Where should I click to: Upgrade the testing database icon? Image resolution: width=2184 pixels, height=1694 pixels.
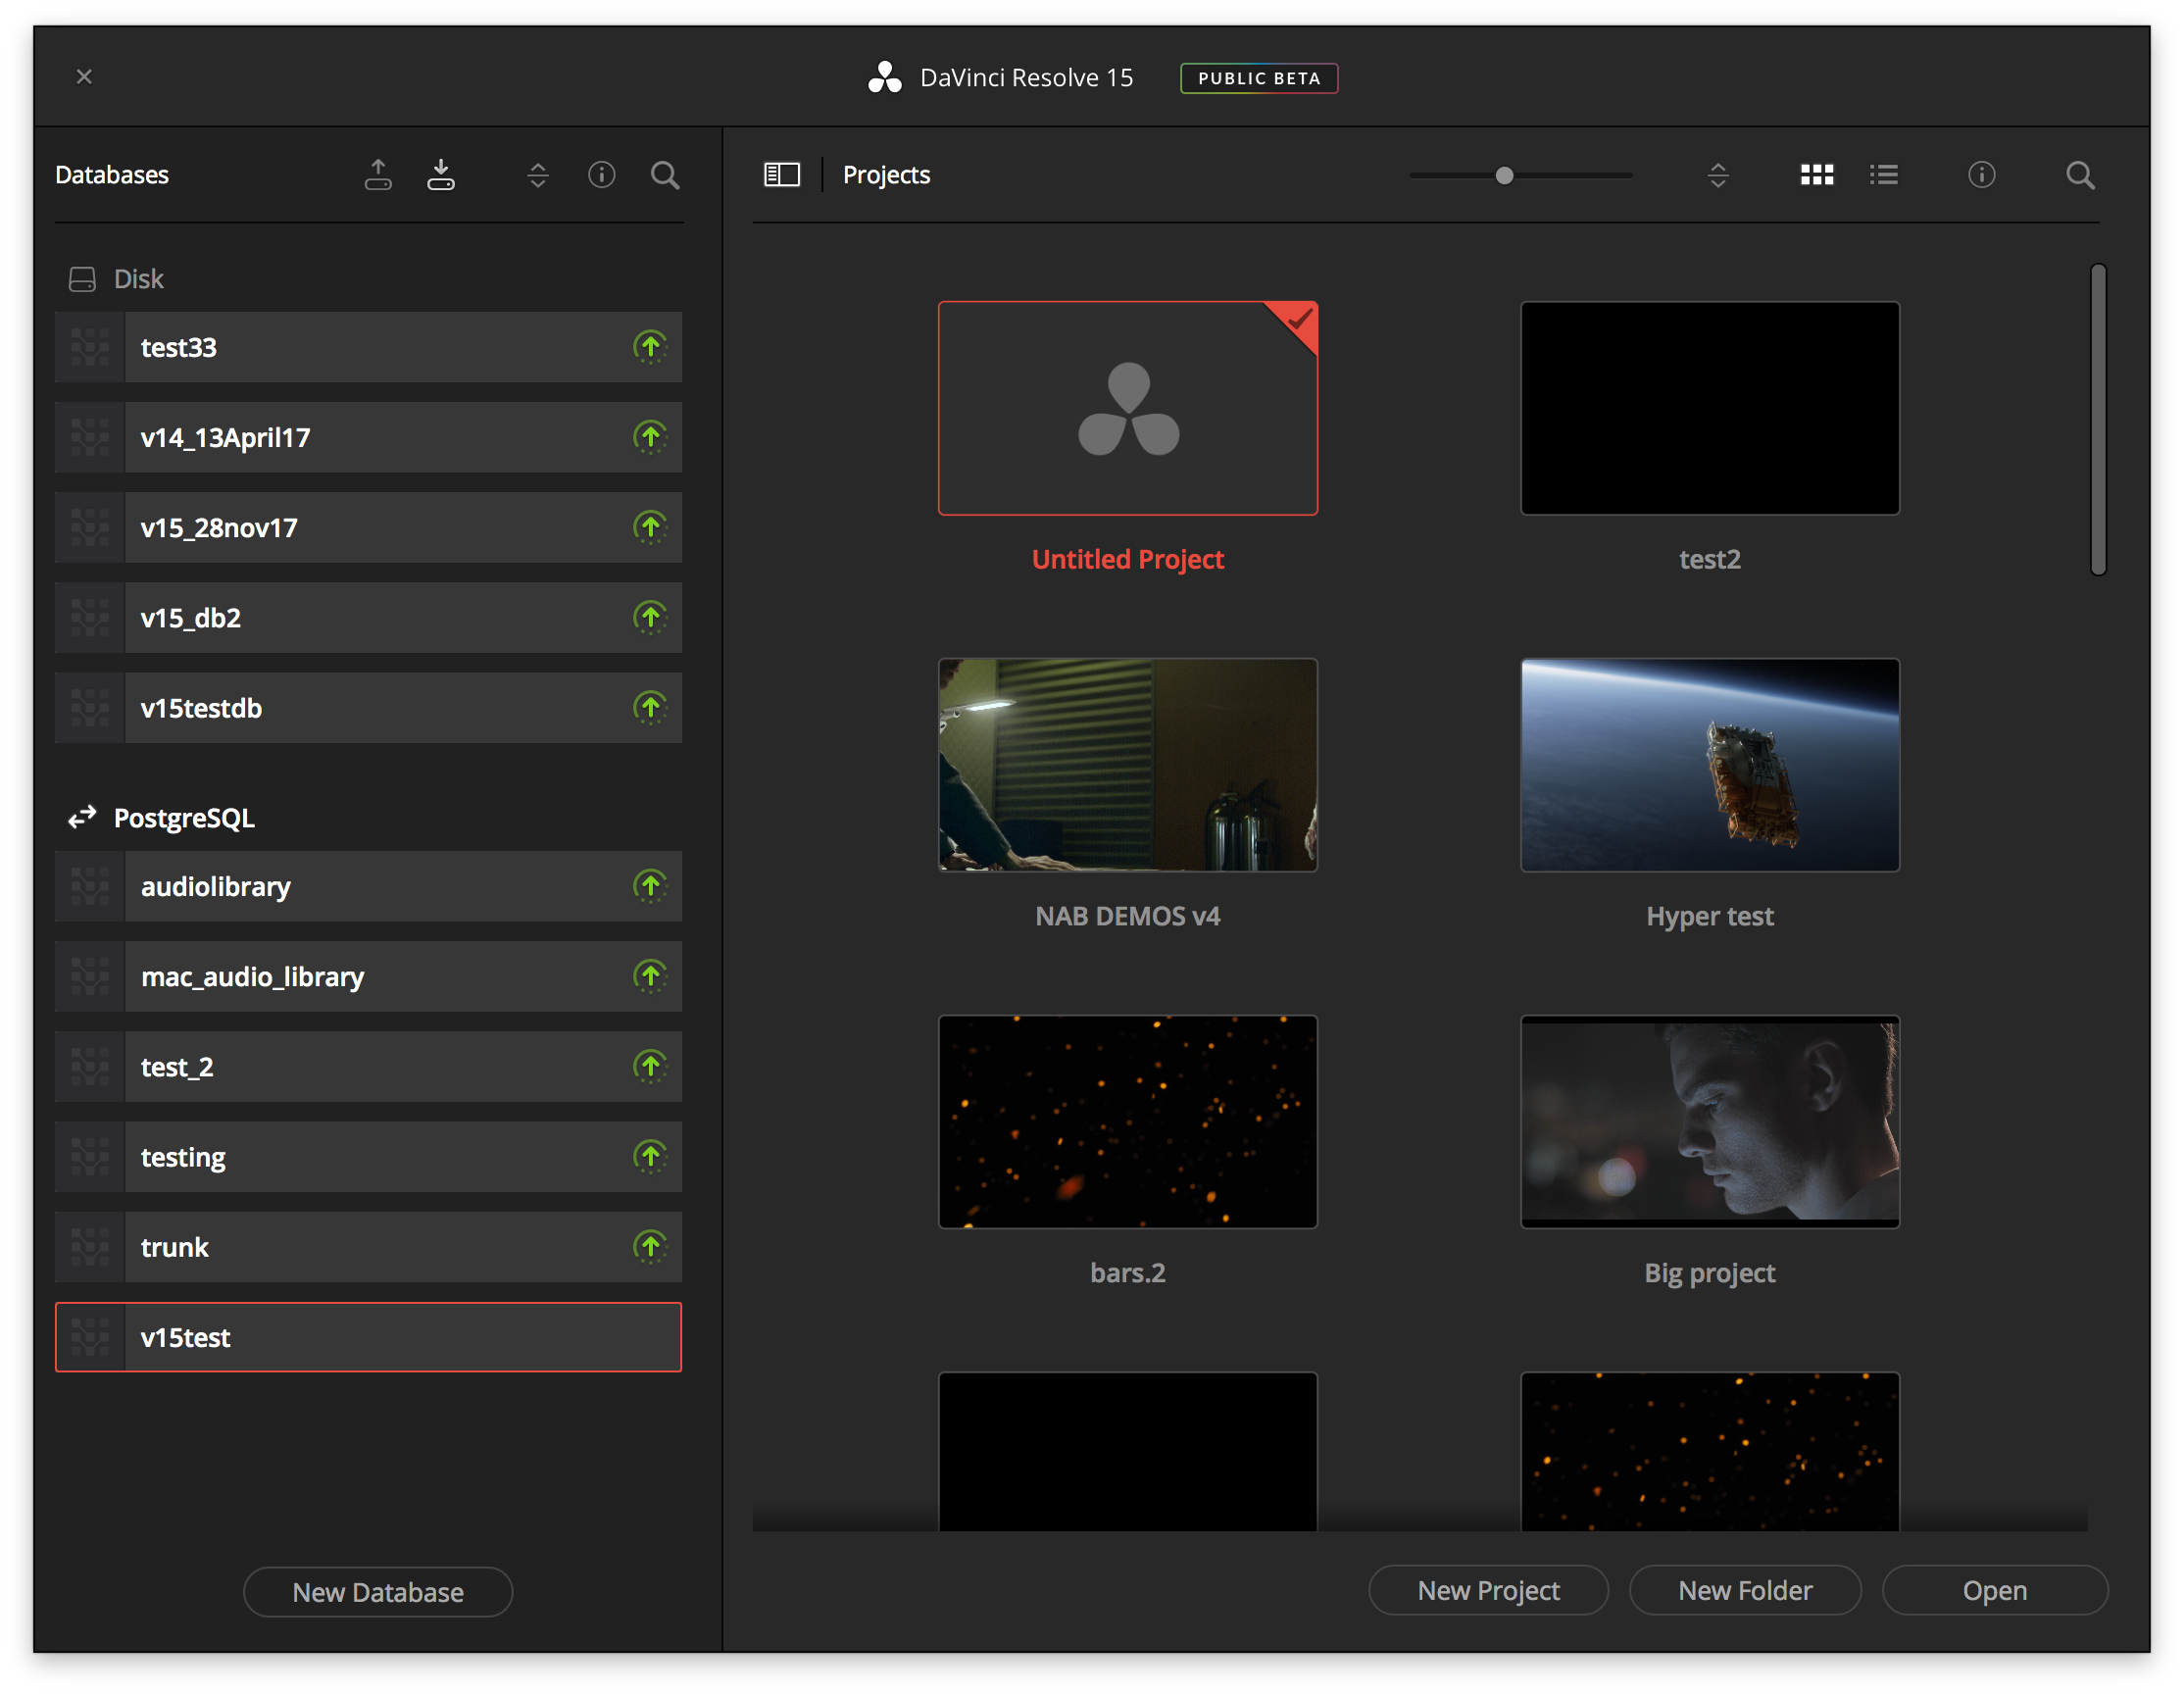[x=650, y=1156]
